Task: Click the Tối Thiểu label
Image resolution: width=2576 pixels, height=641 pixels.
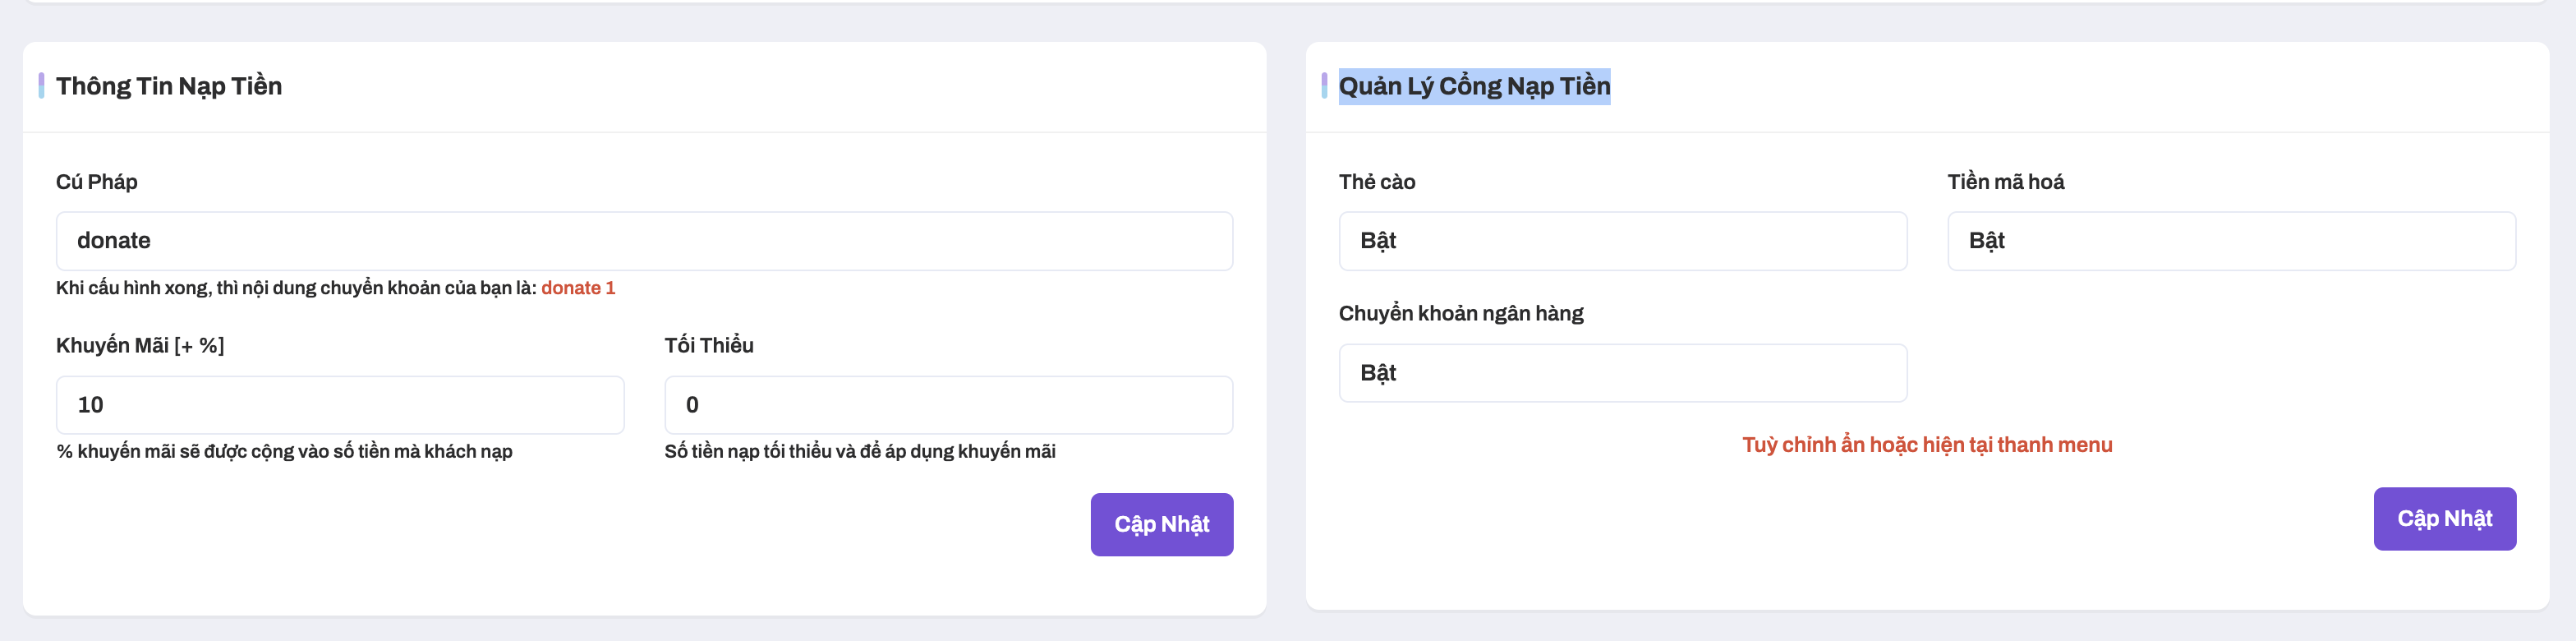Action: [709, 346]
